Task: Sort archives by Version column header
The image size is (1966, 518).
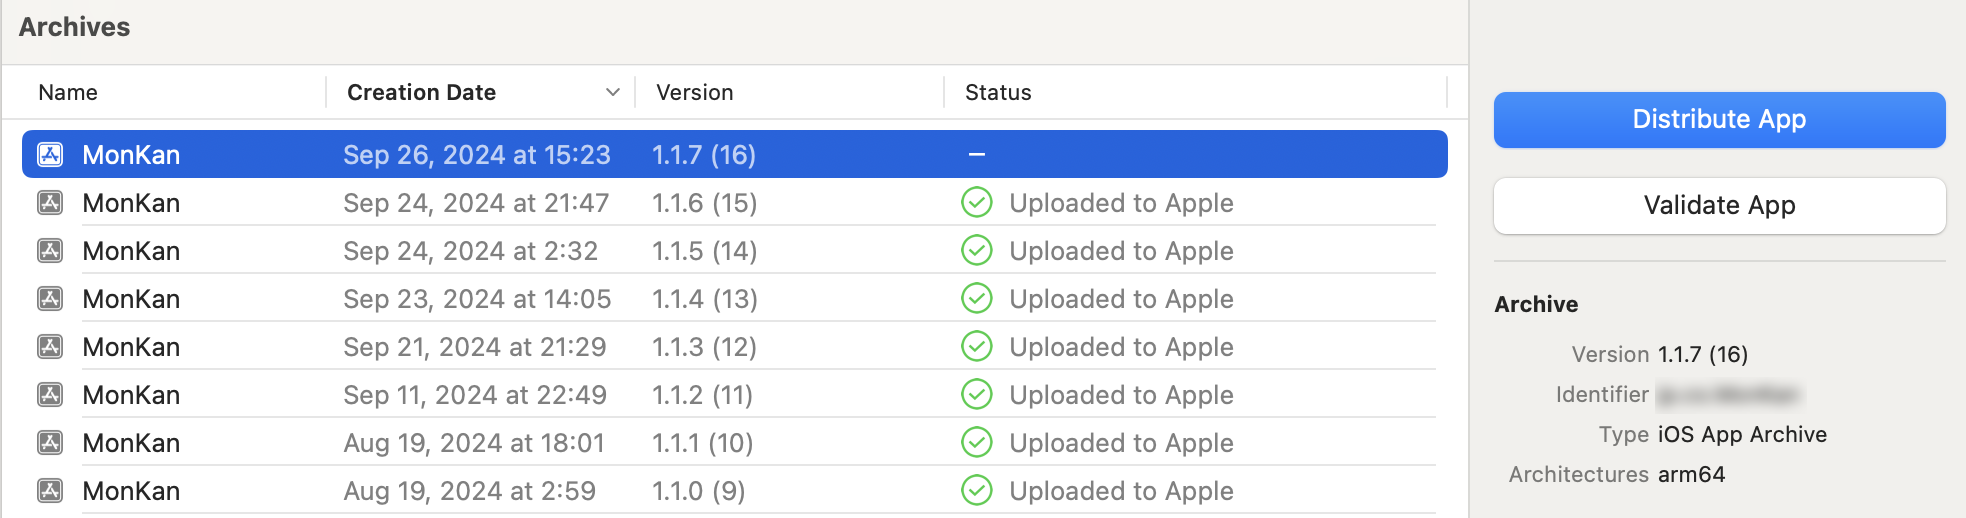Action: (694, 92)
